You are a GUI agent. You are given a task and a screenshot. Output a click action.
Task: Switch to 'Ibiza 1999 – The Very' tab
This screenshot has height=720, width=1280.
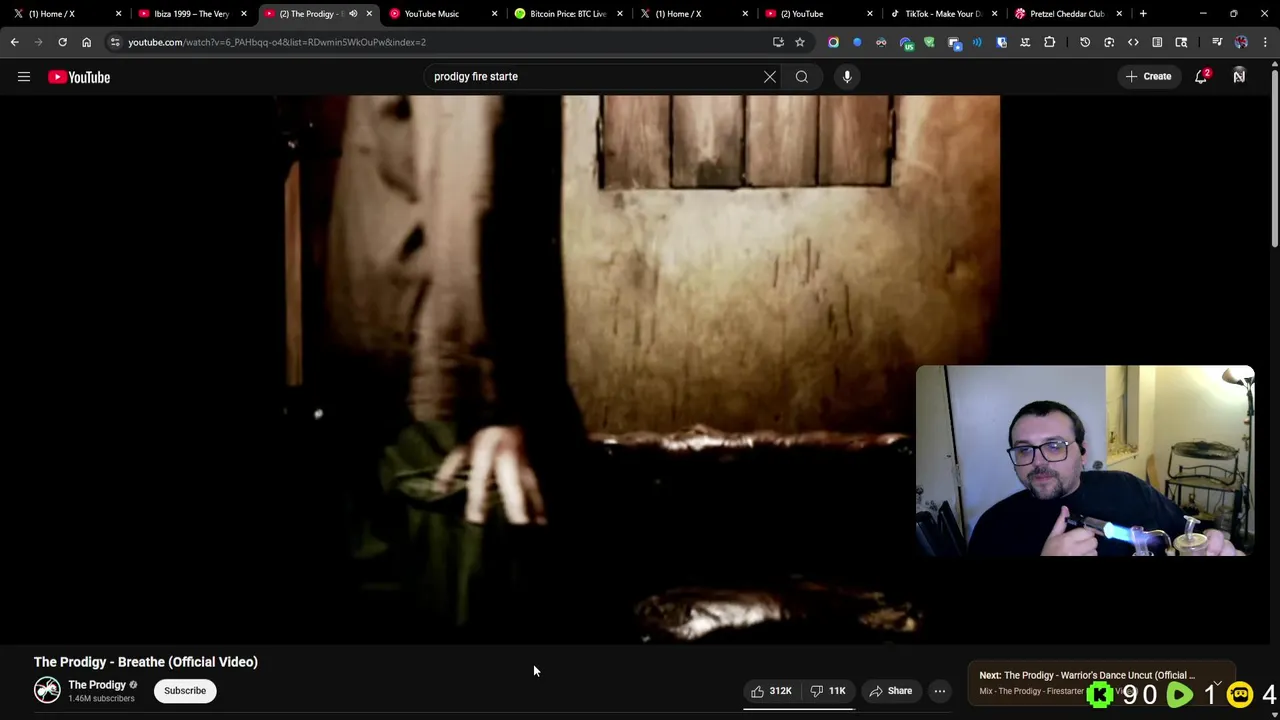click(190, 14)
